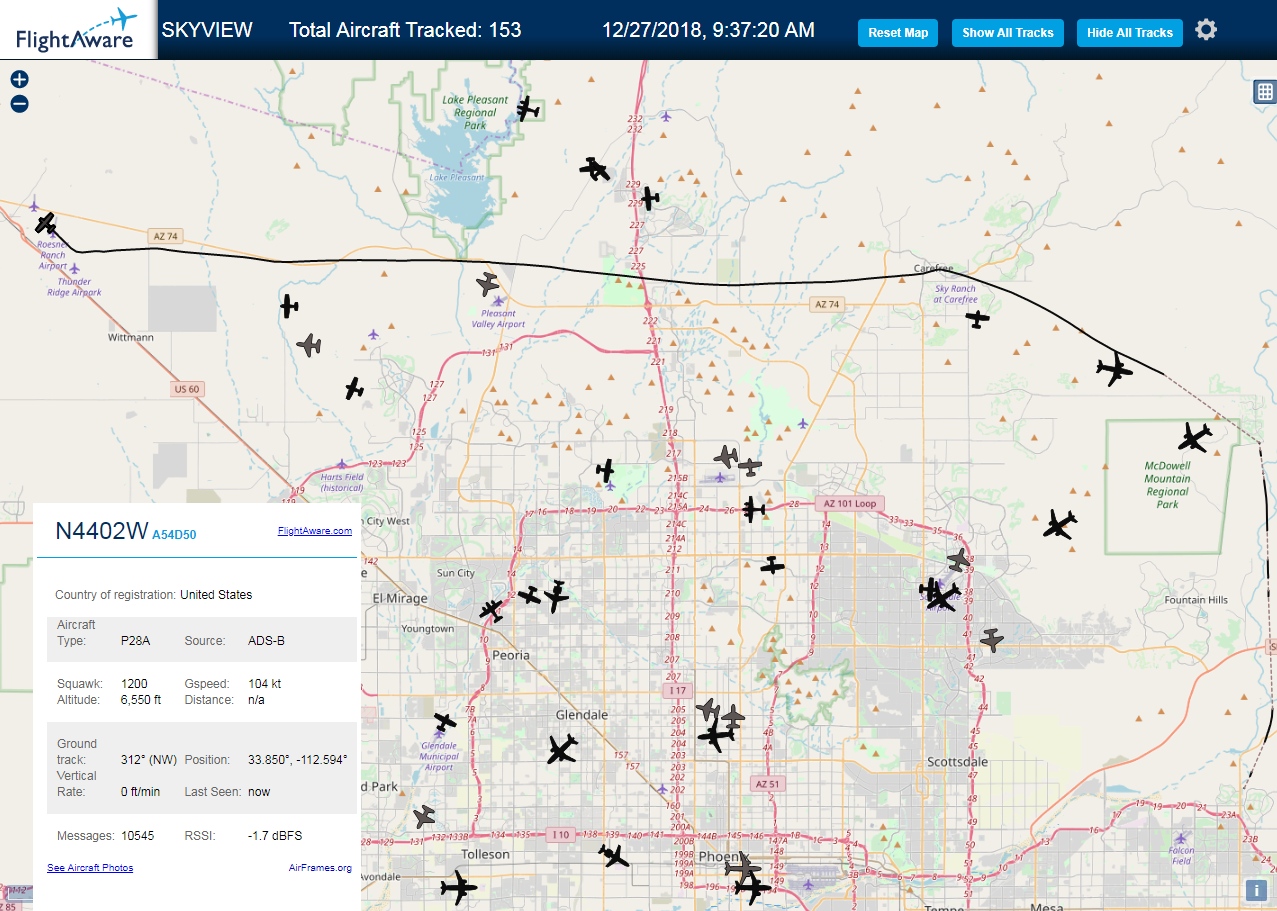Click the SKYVIEW title text
The height and width of the screenshot is (911, 1277).
pos(207,30)
